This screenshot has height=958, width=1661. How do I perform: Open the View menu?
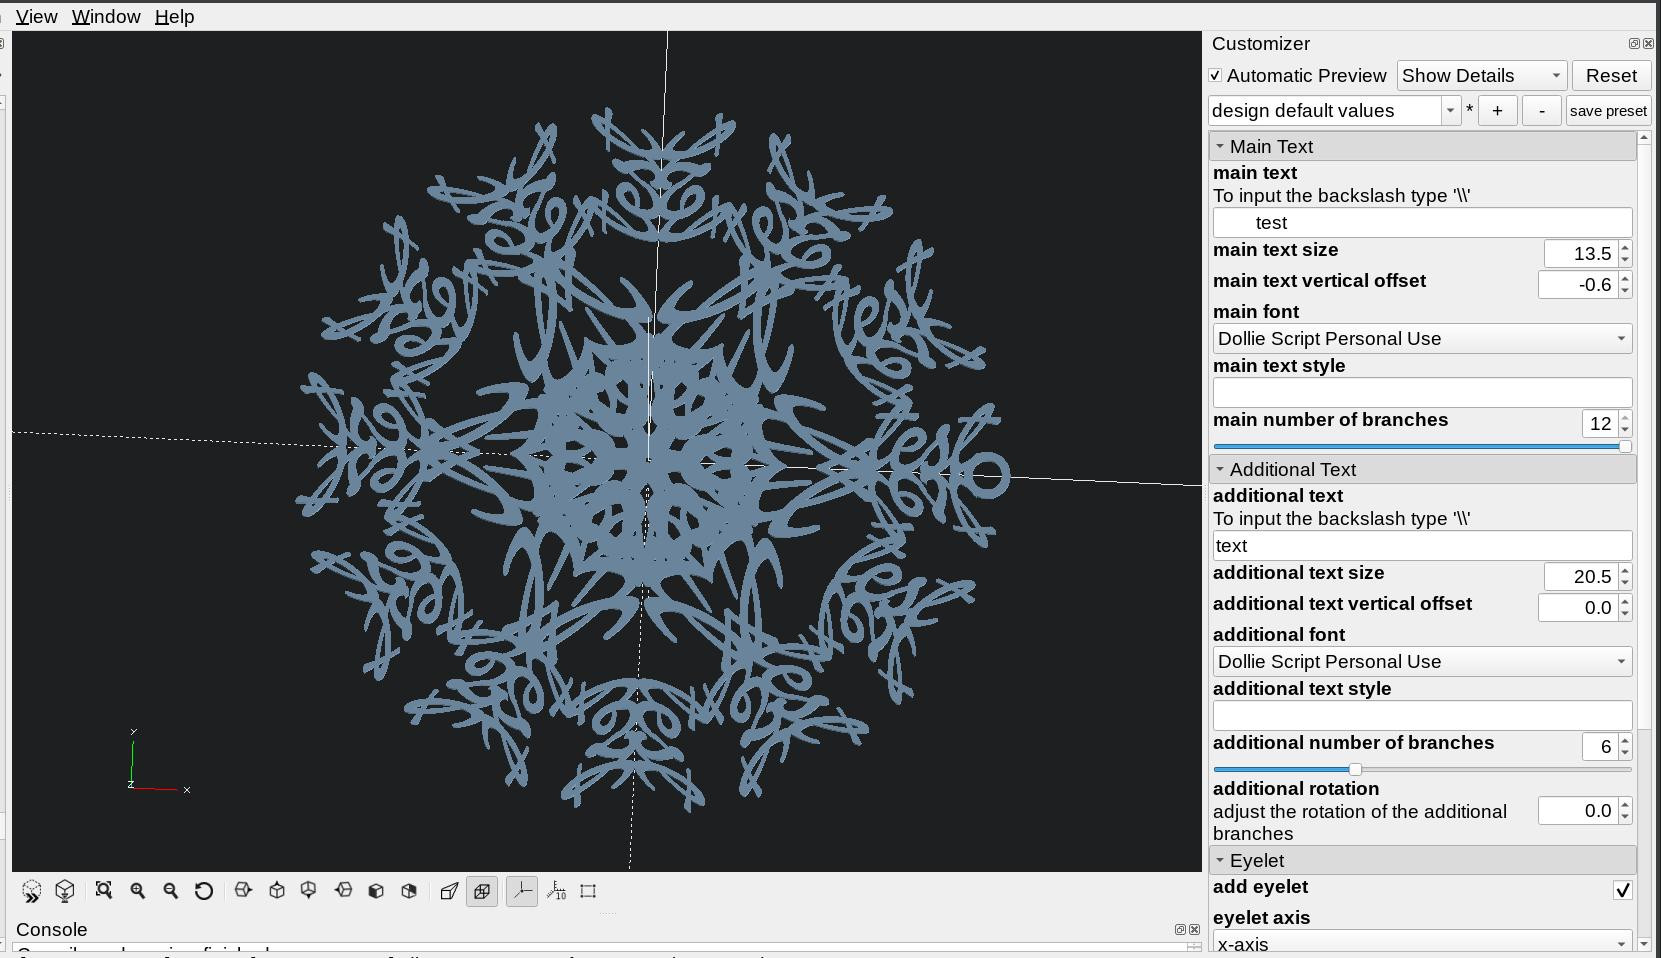[35, 16]
